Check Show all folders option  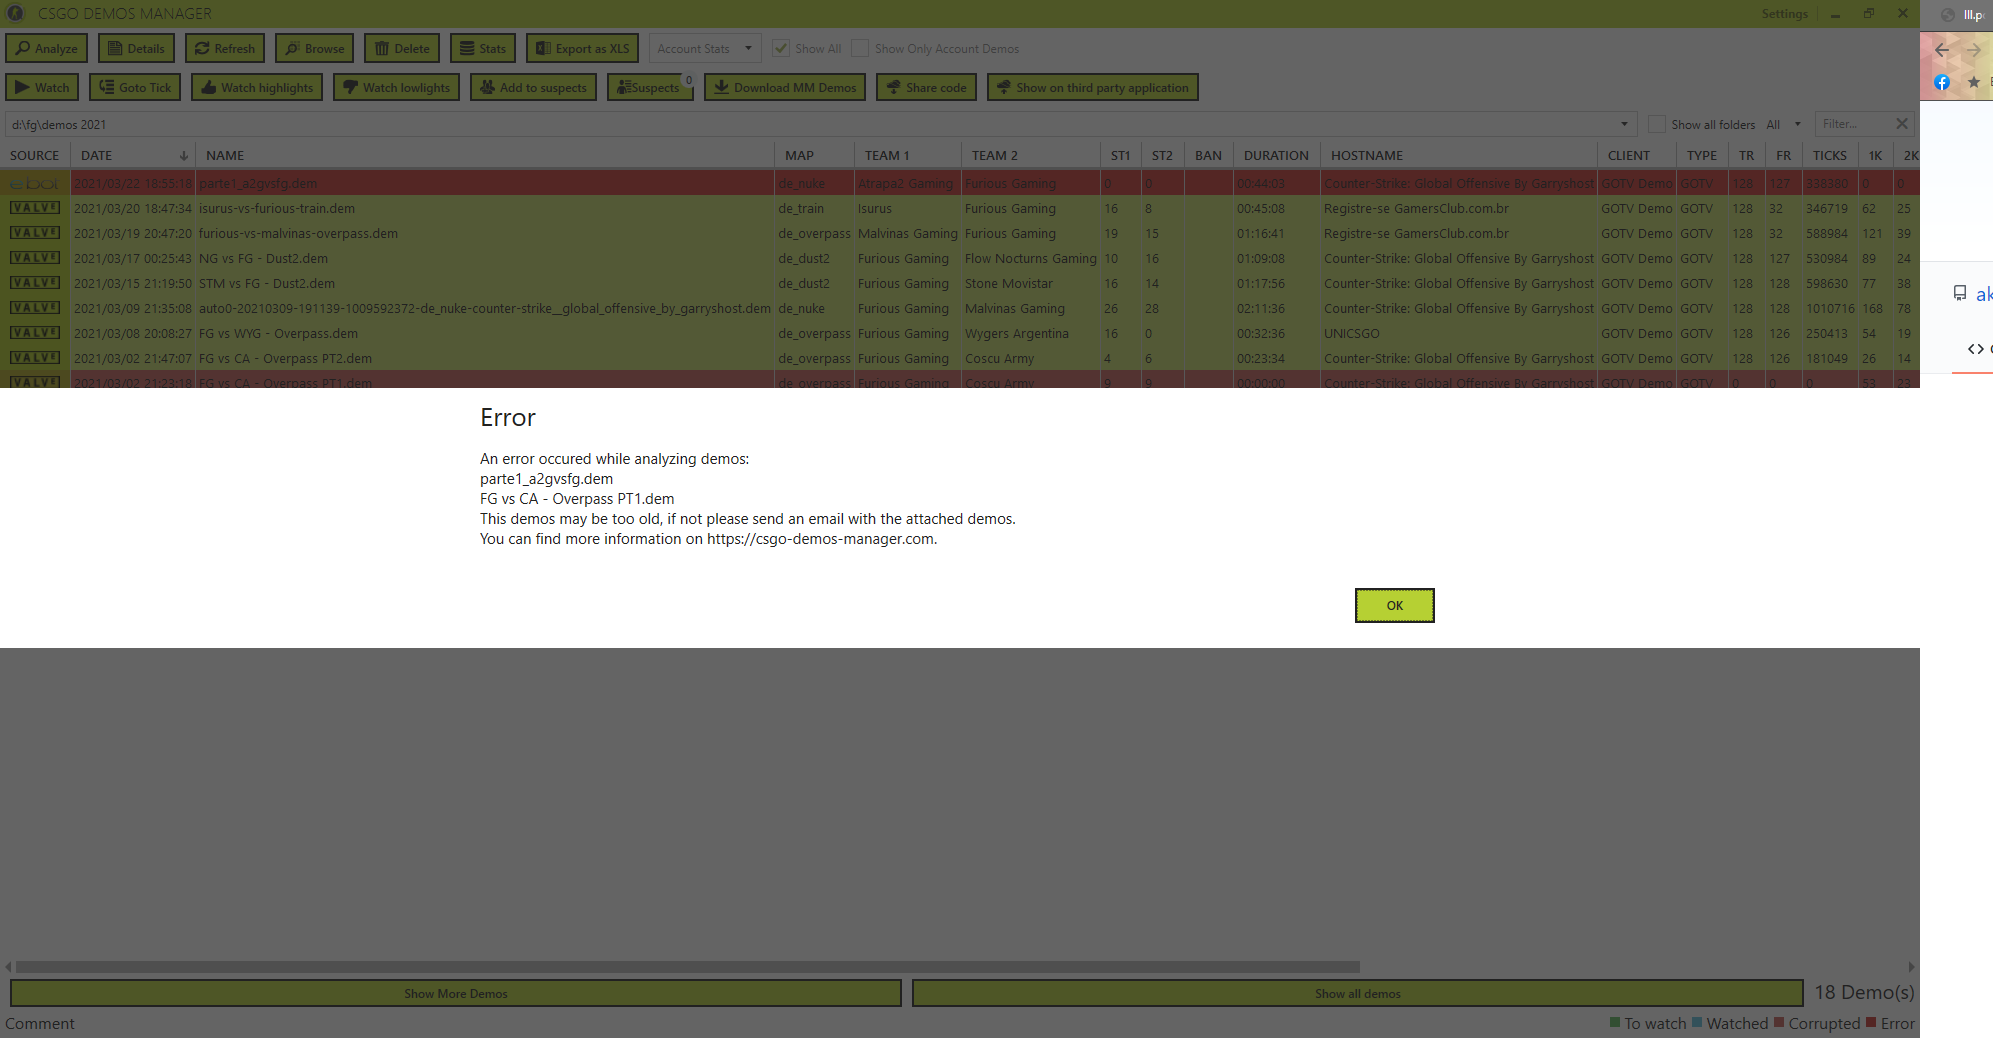(1657, 124)
